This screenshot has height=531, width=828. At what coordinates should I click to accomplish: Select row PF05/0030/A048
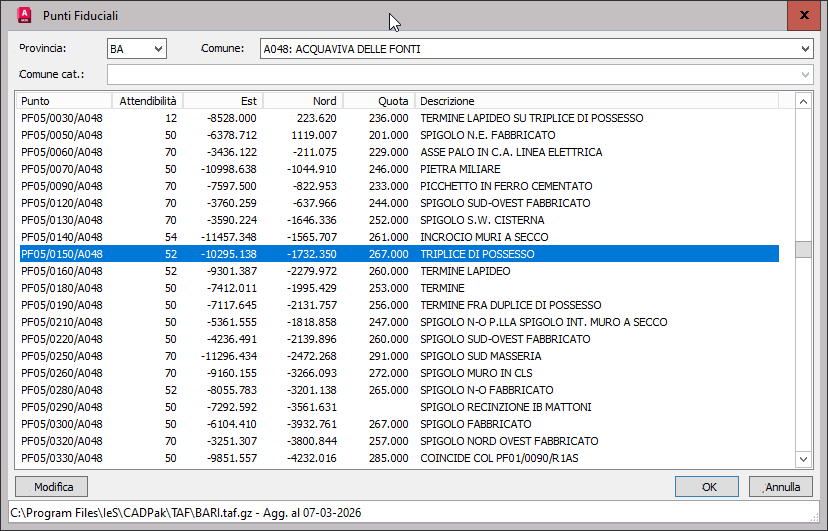coord(399,118)
